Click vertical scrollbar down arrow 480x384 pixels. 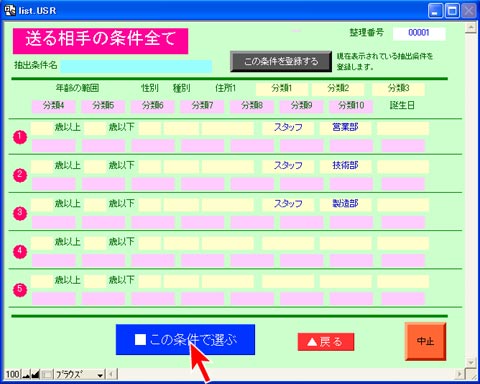pos(470,362)
